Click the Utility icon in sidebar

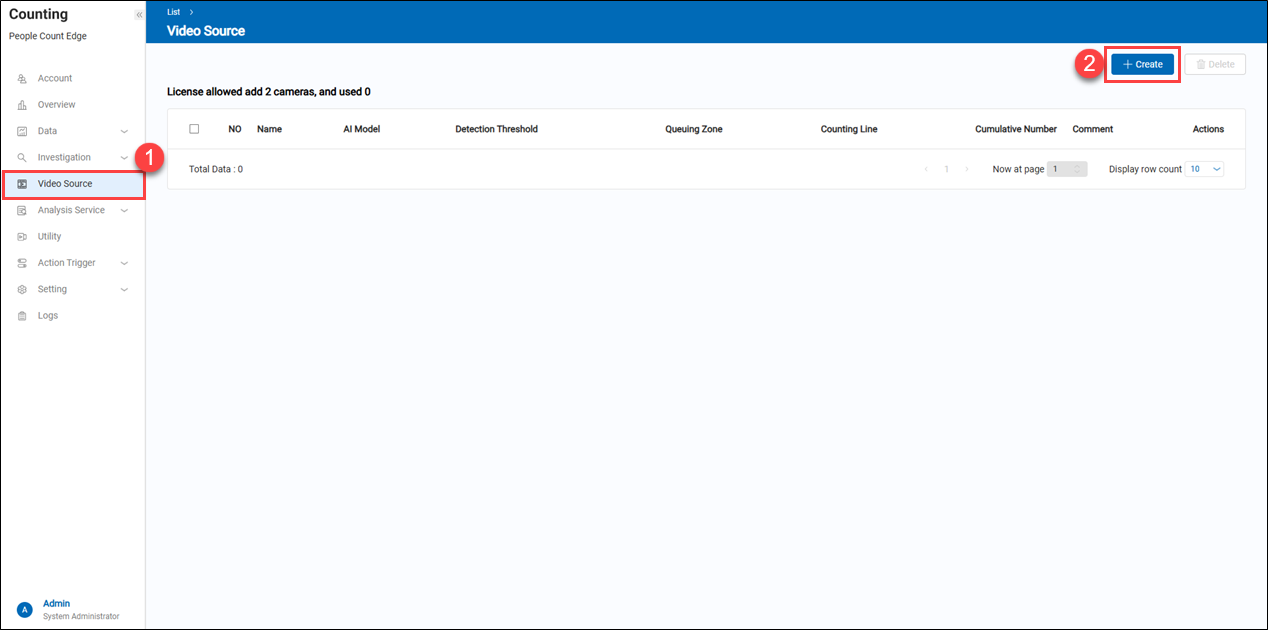(x=22, y=237)
